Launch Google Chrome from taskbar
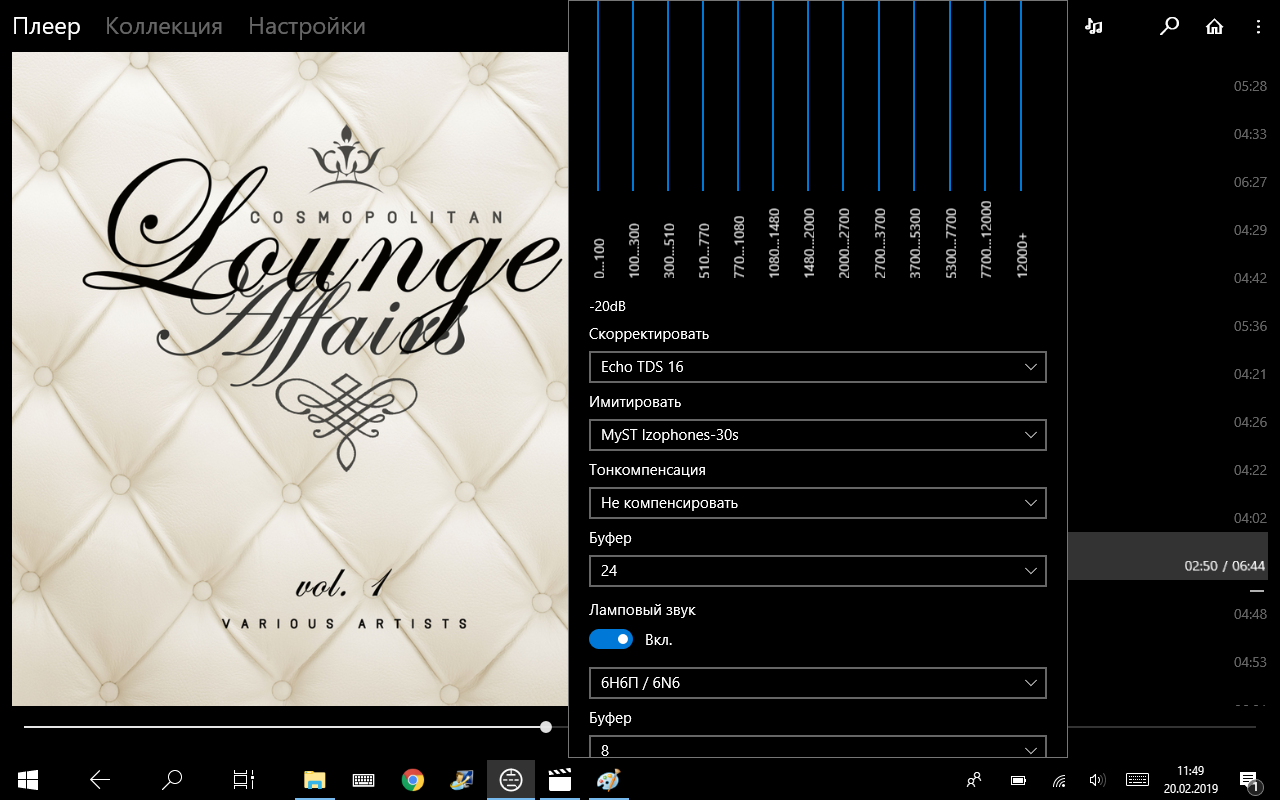Screen dimensions: 1280x800 click(x=412, y=780)
